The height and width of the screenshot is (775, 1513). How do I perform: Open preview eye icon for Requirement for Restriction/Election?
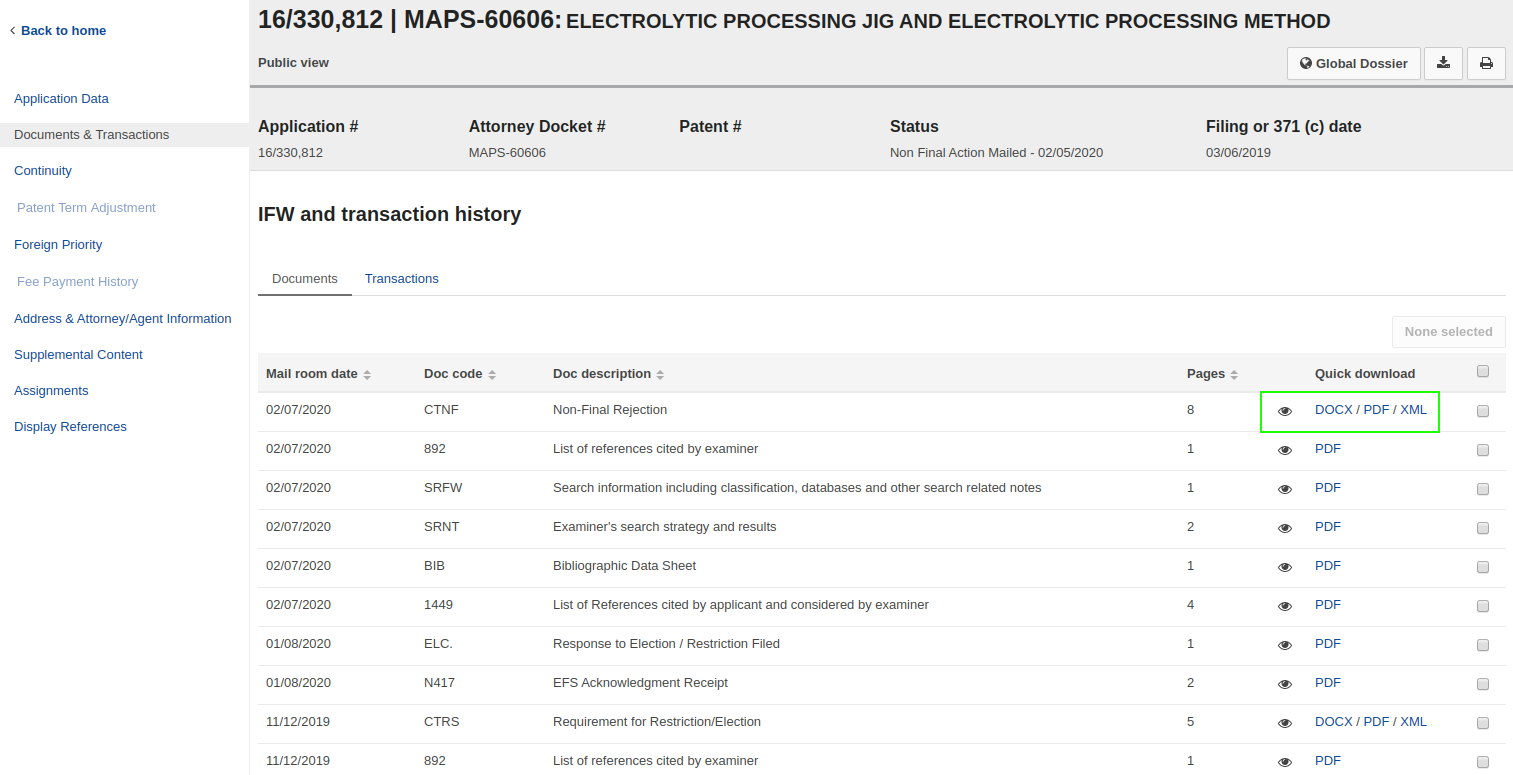[1285, 723]
